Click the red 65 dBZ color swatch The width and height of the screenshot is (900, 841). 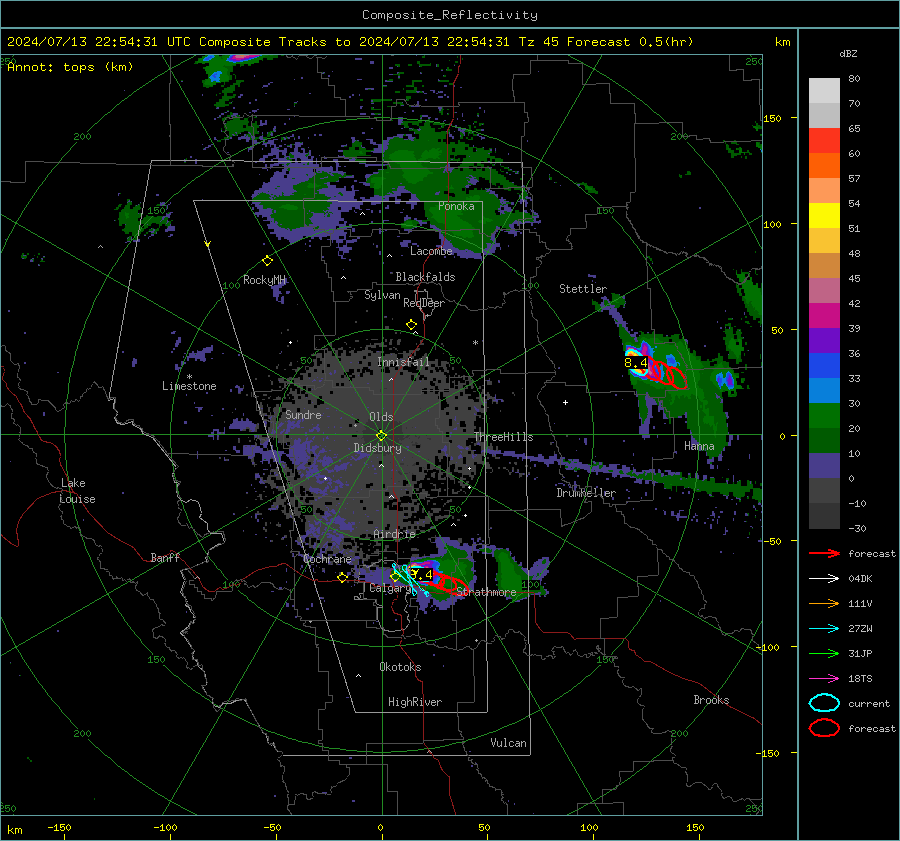824,140
